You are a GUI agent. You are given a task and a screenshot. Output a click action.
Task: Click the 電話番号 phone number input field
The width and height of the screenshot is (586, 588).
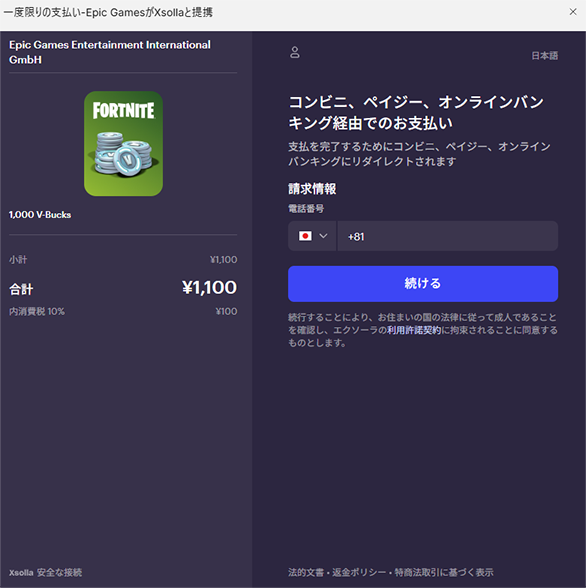coord(448,236)
